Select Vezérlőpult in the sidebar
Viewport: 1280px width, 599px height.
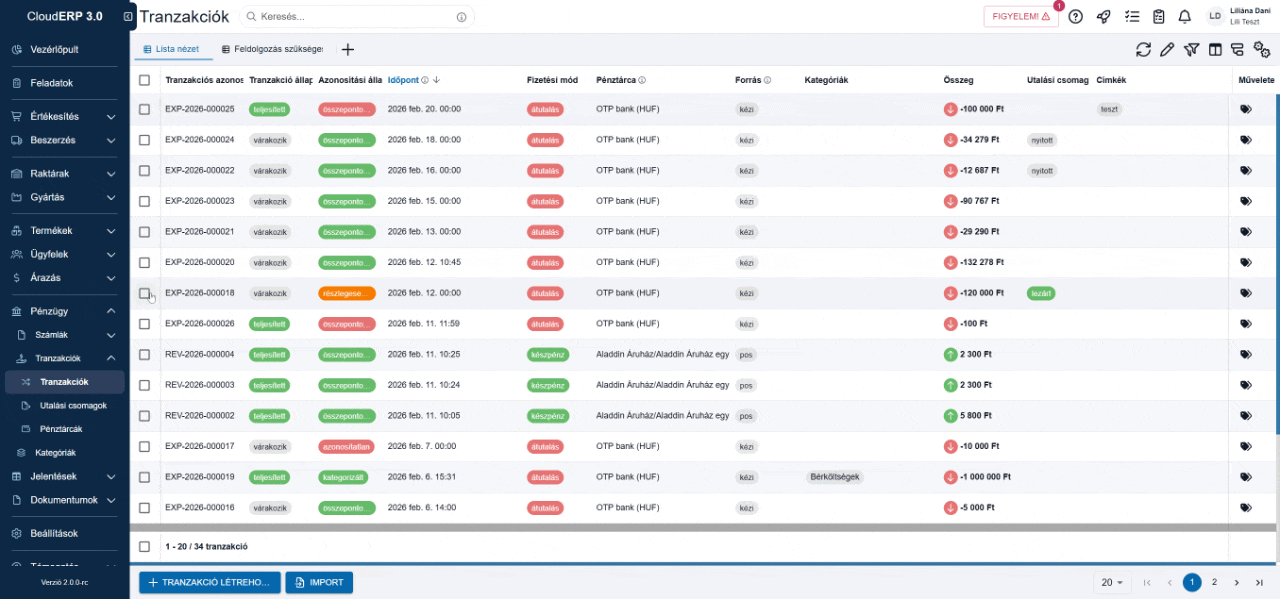55,49
